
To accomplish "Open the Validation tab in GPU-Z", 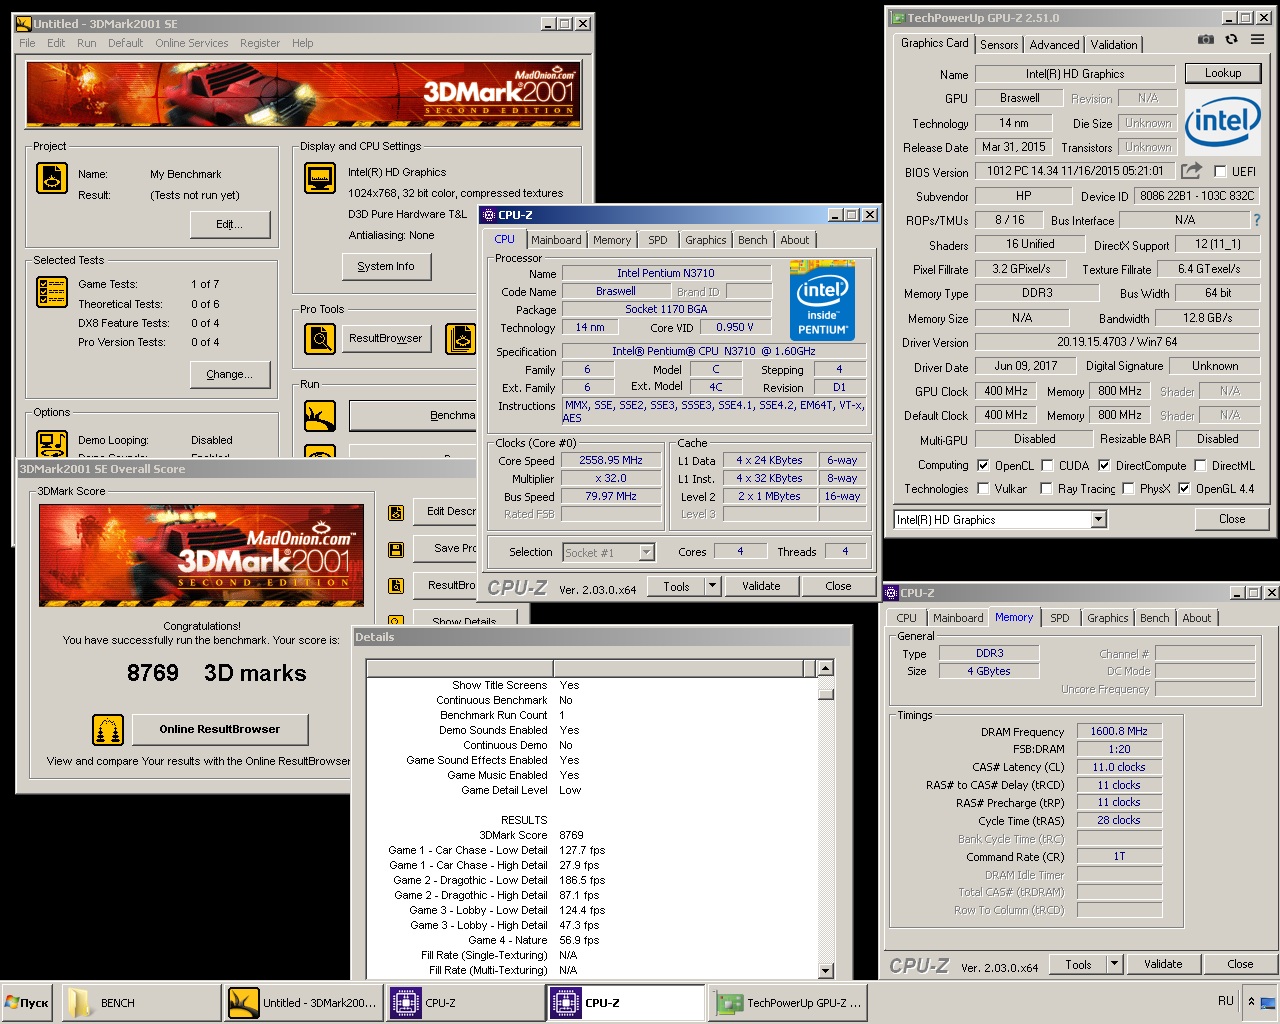I will pos(1114,45).
